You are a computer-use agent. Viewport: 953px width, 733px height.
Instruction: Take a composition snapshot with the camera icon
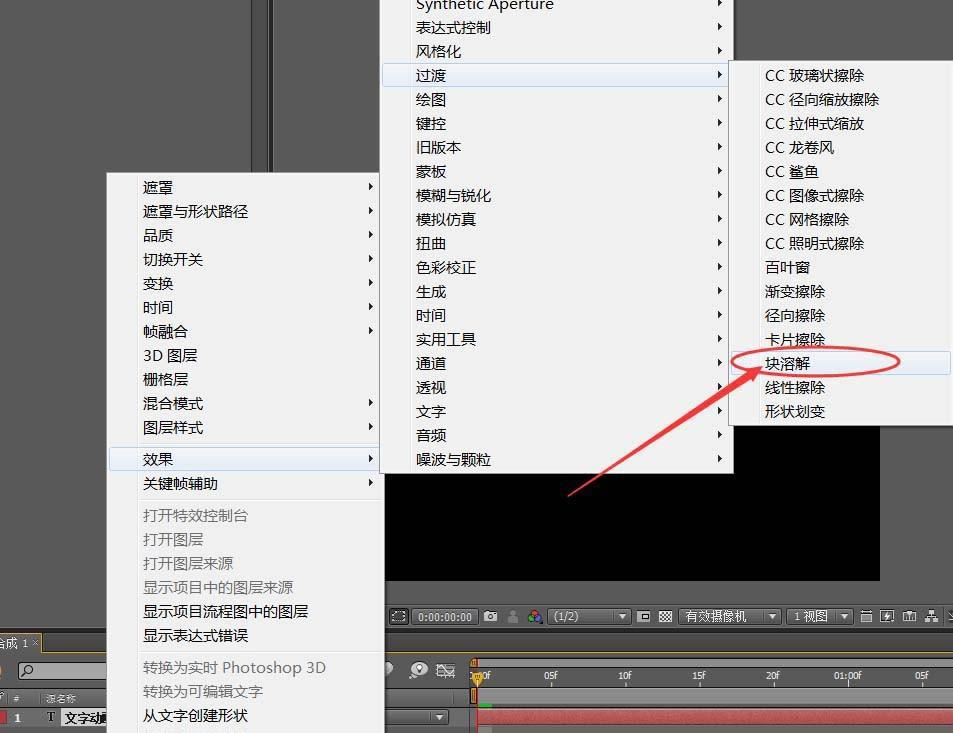point(490,617)
